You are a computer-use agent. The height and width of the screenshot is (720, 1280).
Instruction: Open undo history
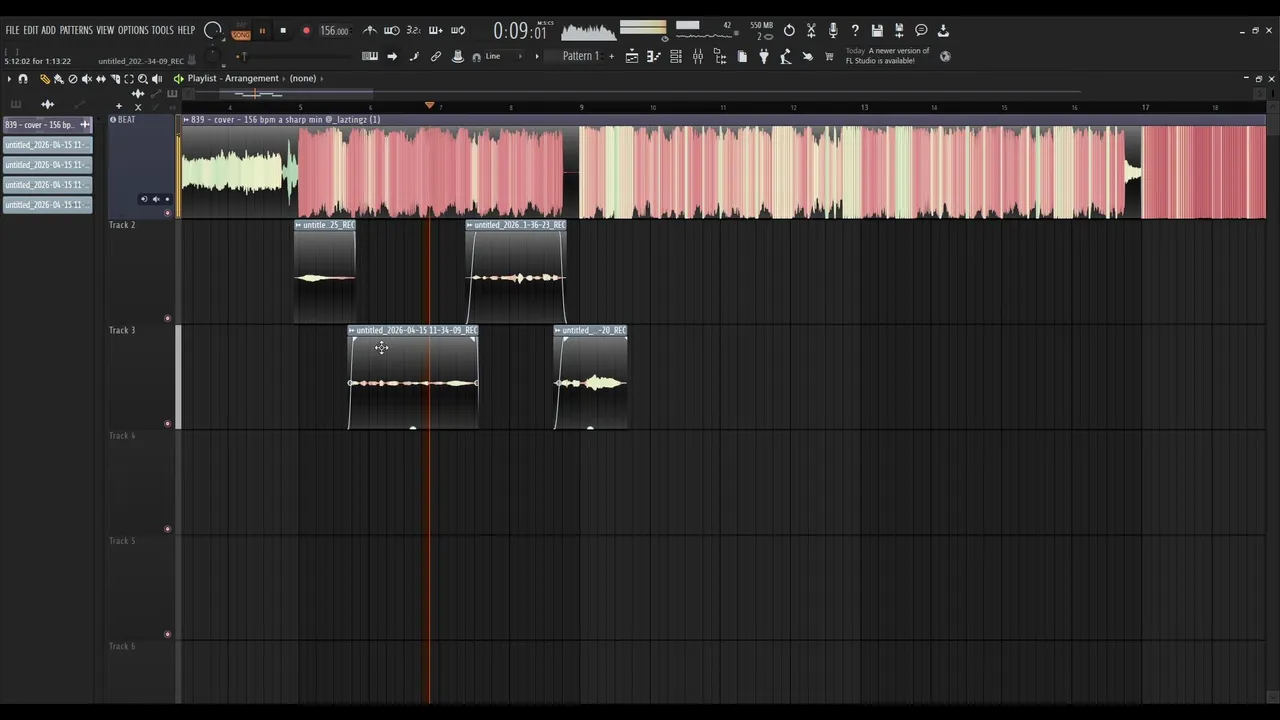pyautogui.click(x=789, y=30)
